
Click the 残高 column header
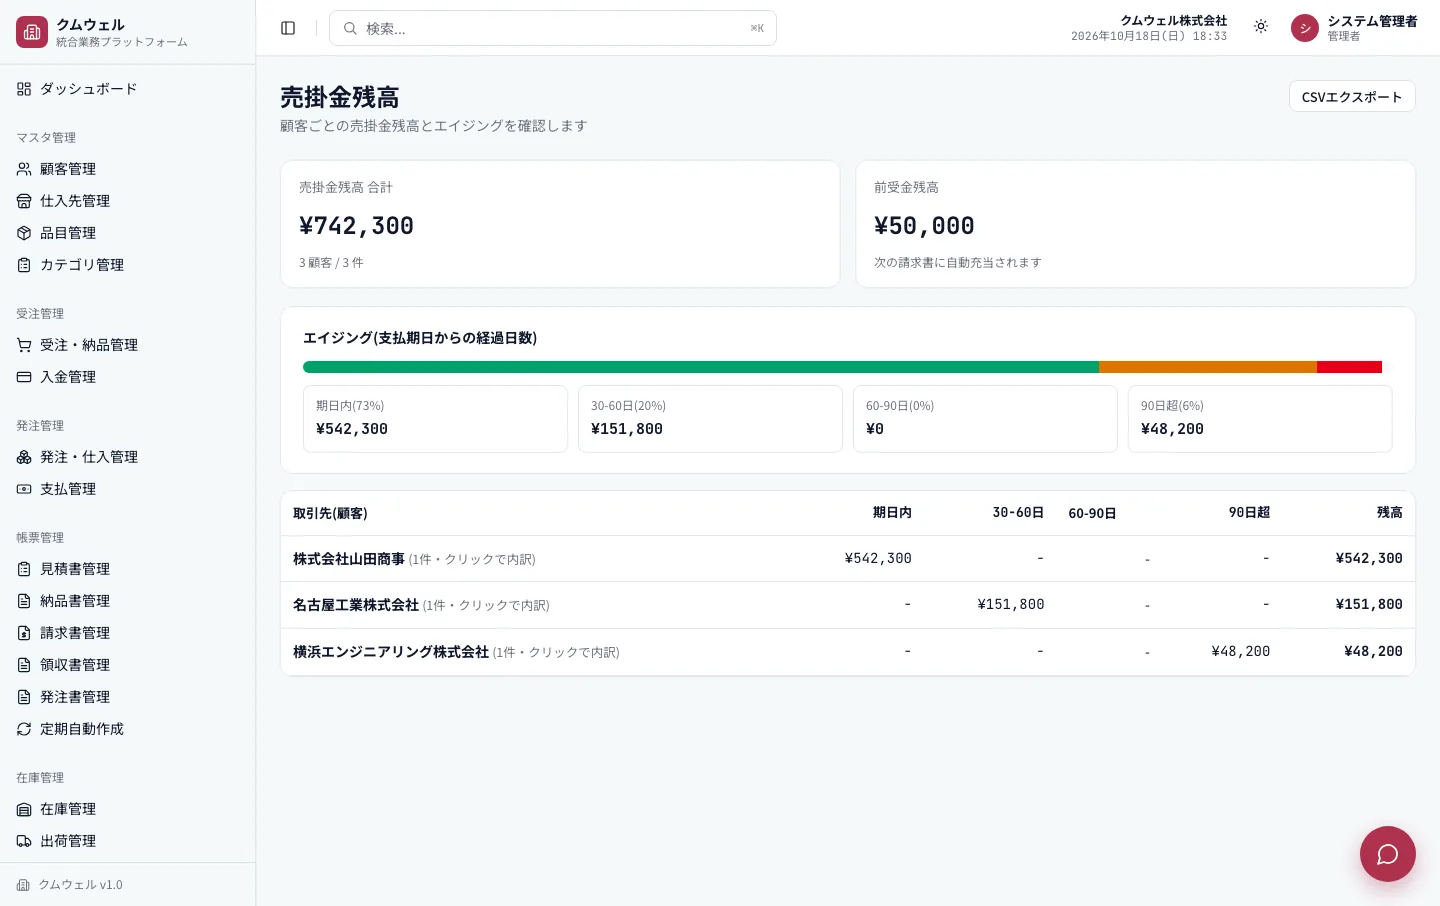point(1390,512)
